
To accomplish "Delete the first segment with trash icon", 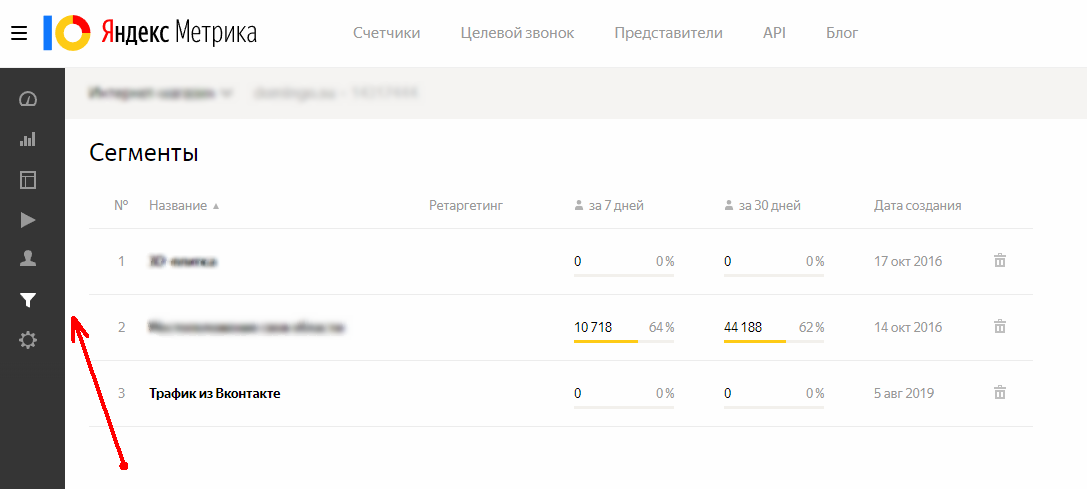I will coord(1000,261).
